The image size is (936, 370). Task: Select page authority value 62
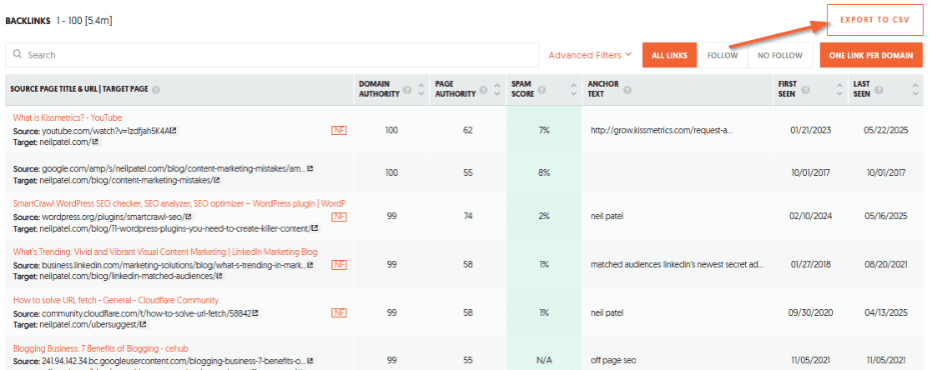tap(467, 130)
